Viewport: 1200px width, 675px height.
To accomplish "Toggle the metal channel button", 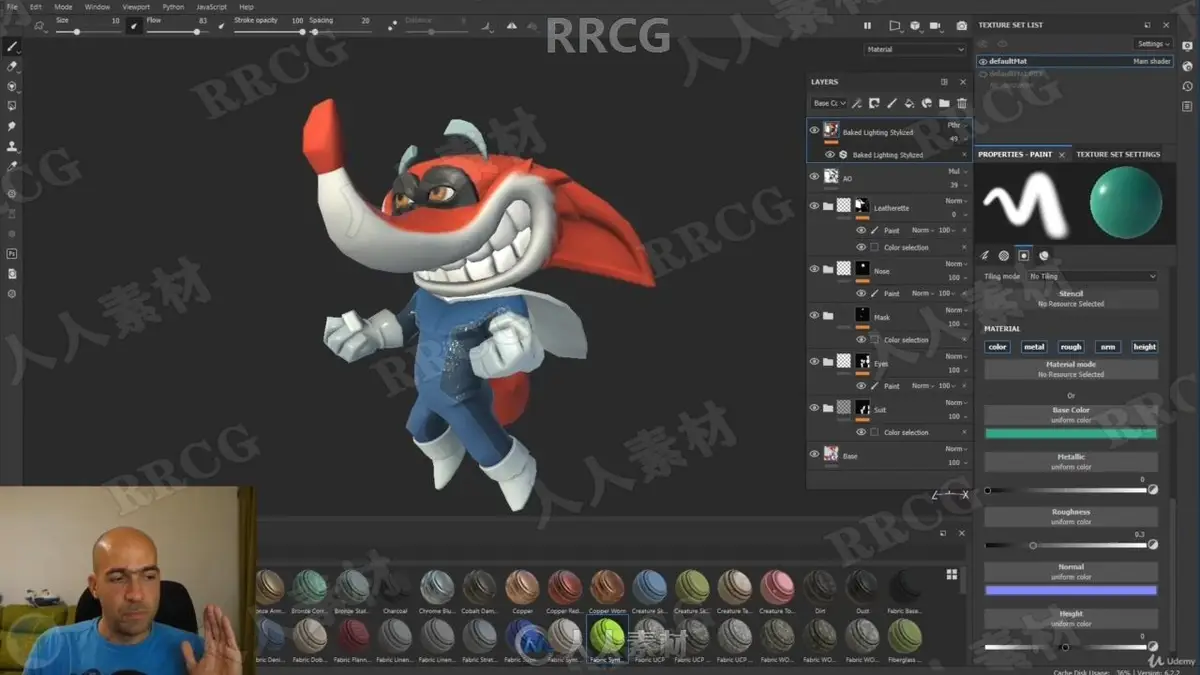I will [1034, 347].
